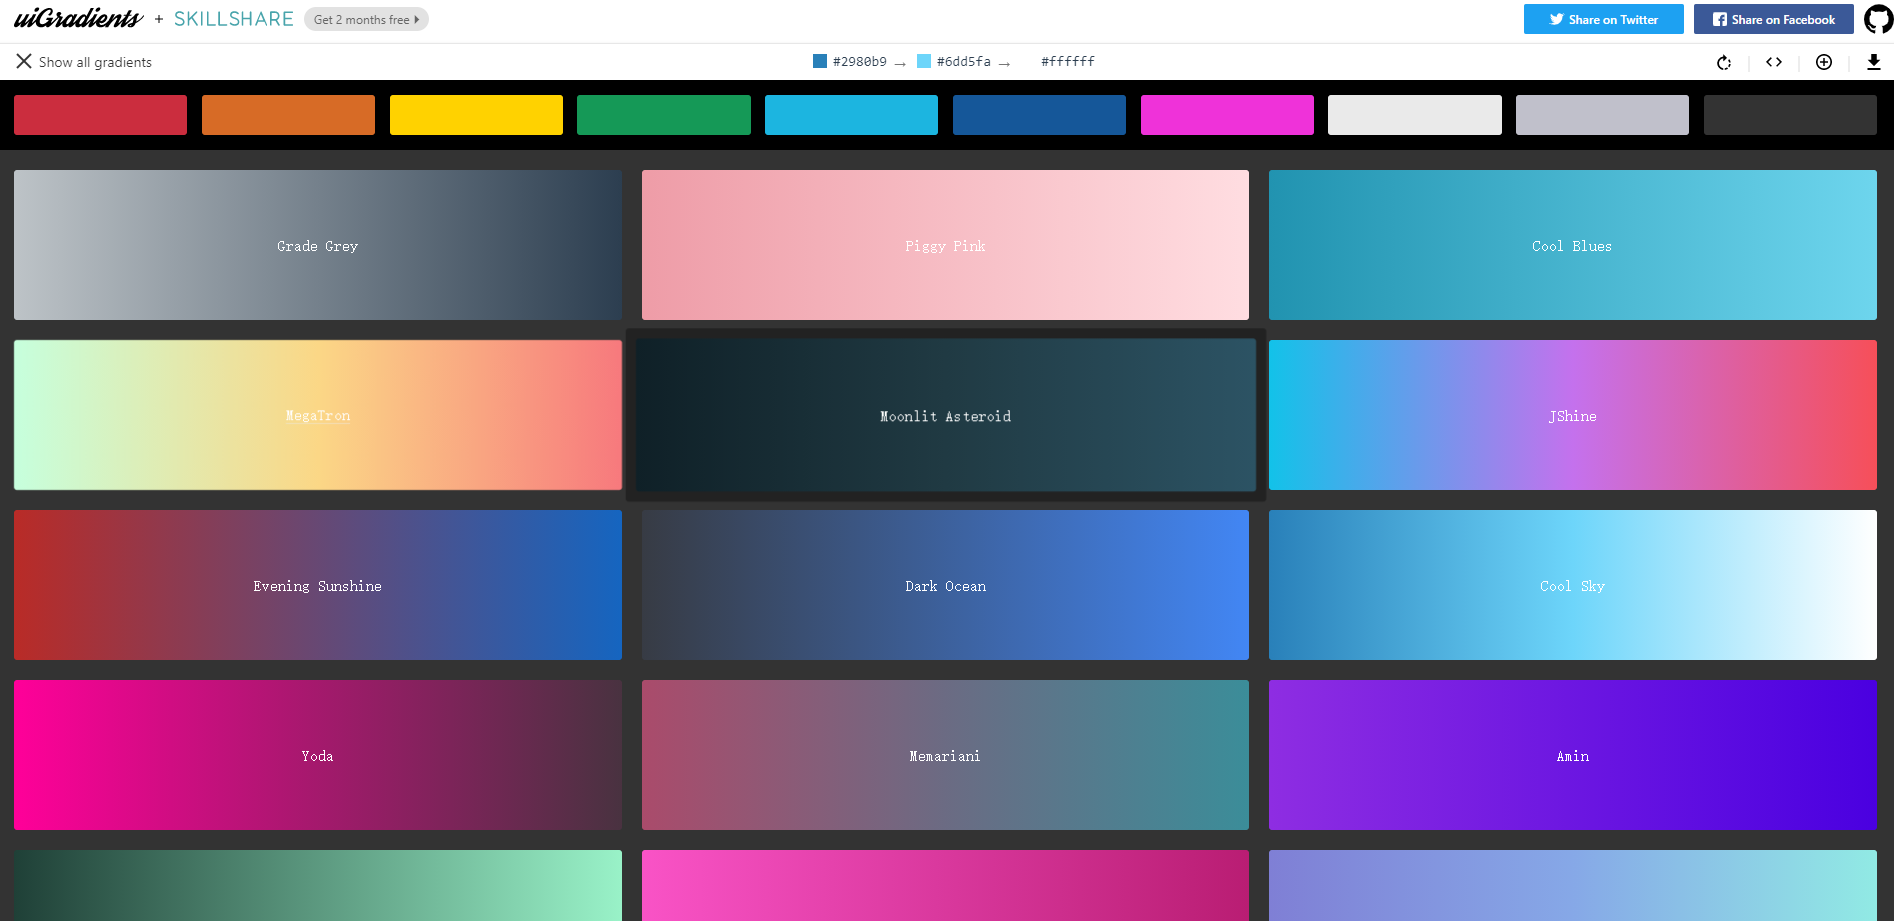Filter gradients by white swatch

pyautogui.click(x=1415, y=115)
